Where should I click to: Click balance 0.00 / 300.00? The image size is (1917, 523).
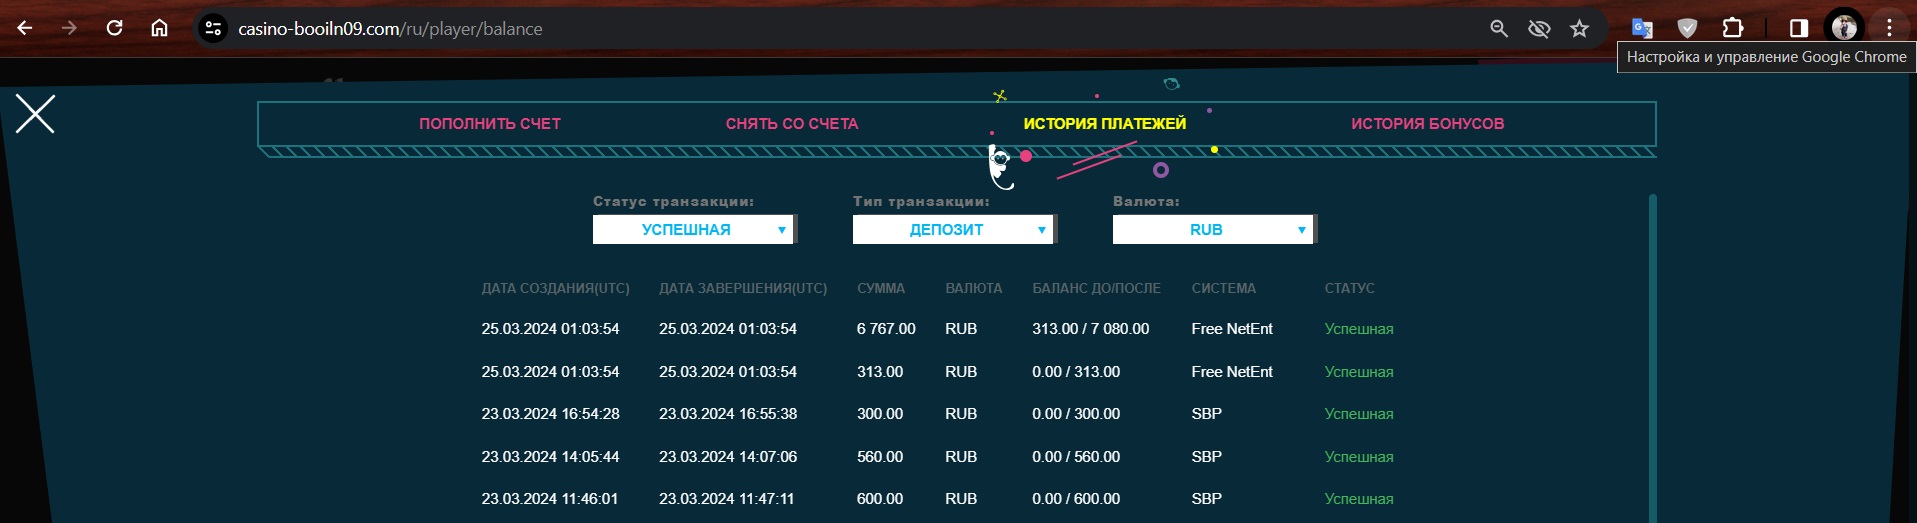(1076, 414)
